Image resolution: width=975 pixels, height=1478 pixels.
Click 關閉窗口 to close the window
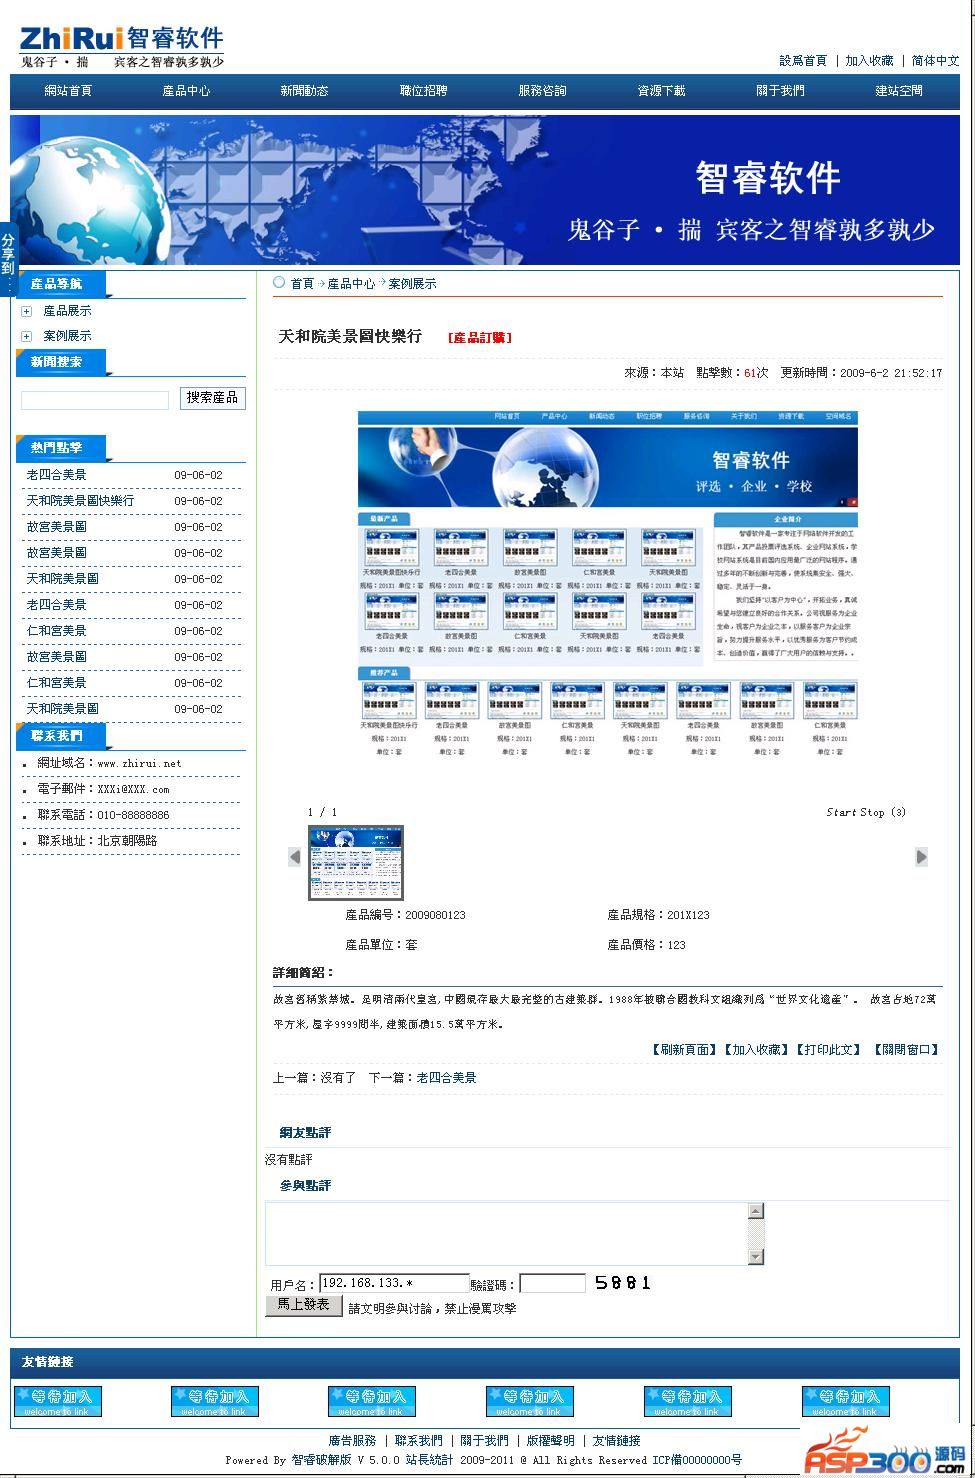click(906, 1050)
